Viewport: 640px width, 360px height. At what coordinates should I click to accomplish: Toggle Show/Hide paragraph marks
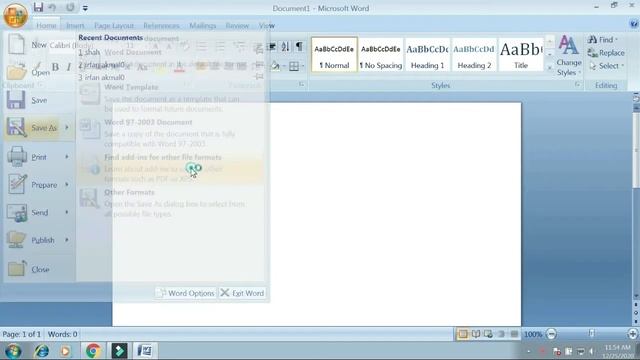point(299,46)
